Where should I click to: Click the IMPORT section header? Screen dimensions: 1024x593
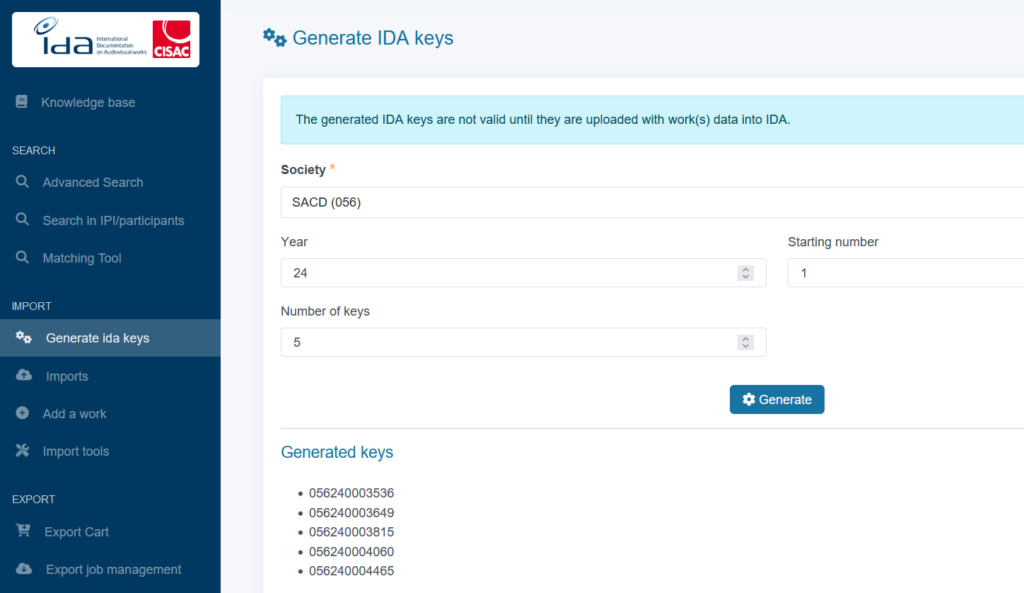point(31,306)
